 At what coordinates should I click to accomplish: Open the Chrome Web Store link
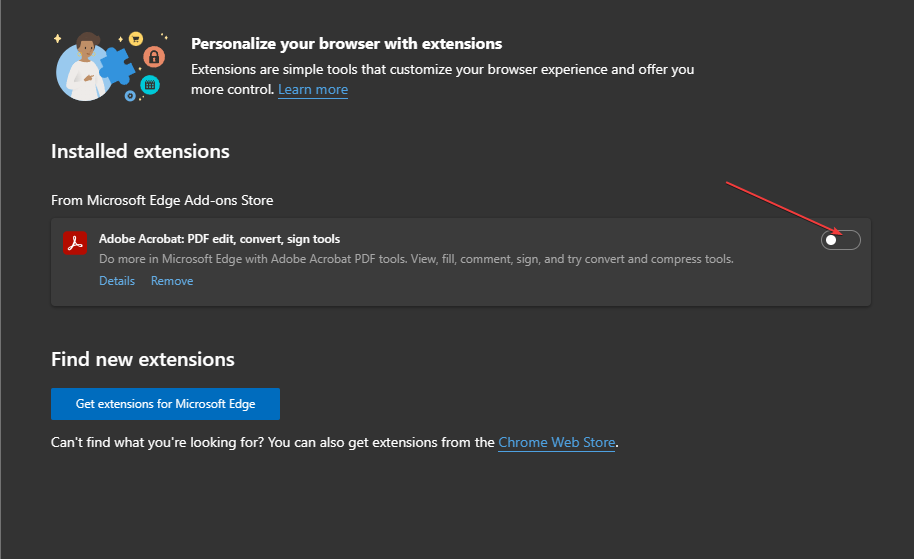click(x=556, y=442)
